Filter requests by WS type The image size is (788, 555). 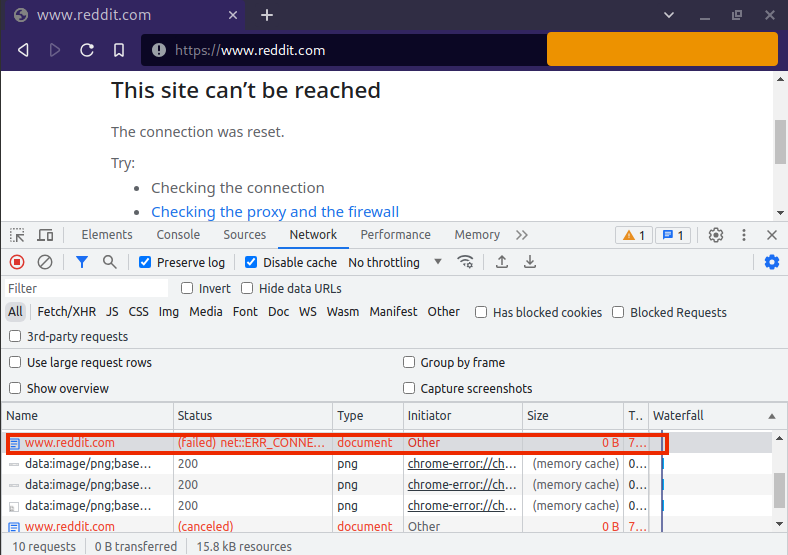(308, 312)
